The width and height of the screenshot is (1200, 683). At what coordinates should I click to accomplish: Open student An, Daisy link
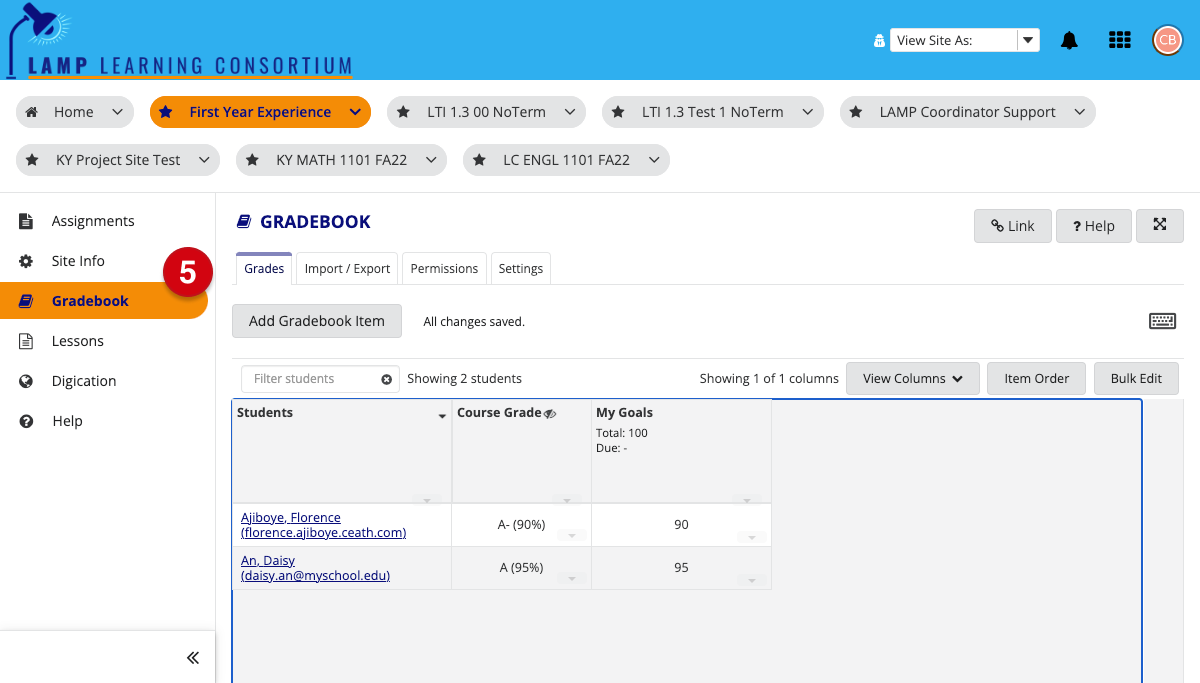tap(315, 568)
